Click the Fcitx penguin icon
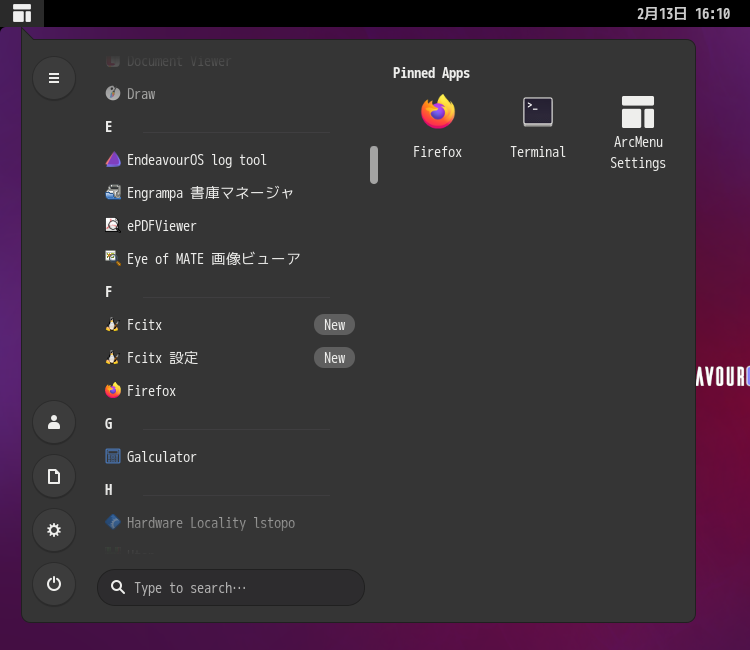Screen dimensions: 750x650 click(113, 324)
